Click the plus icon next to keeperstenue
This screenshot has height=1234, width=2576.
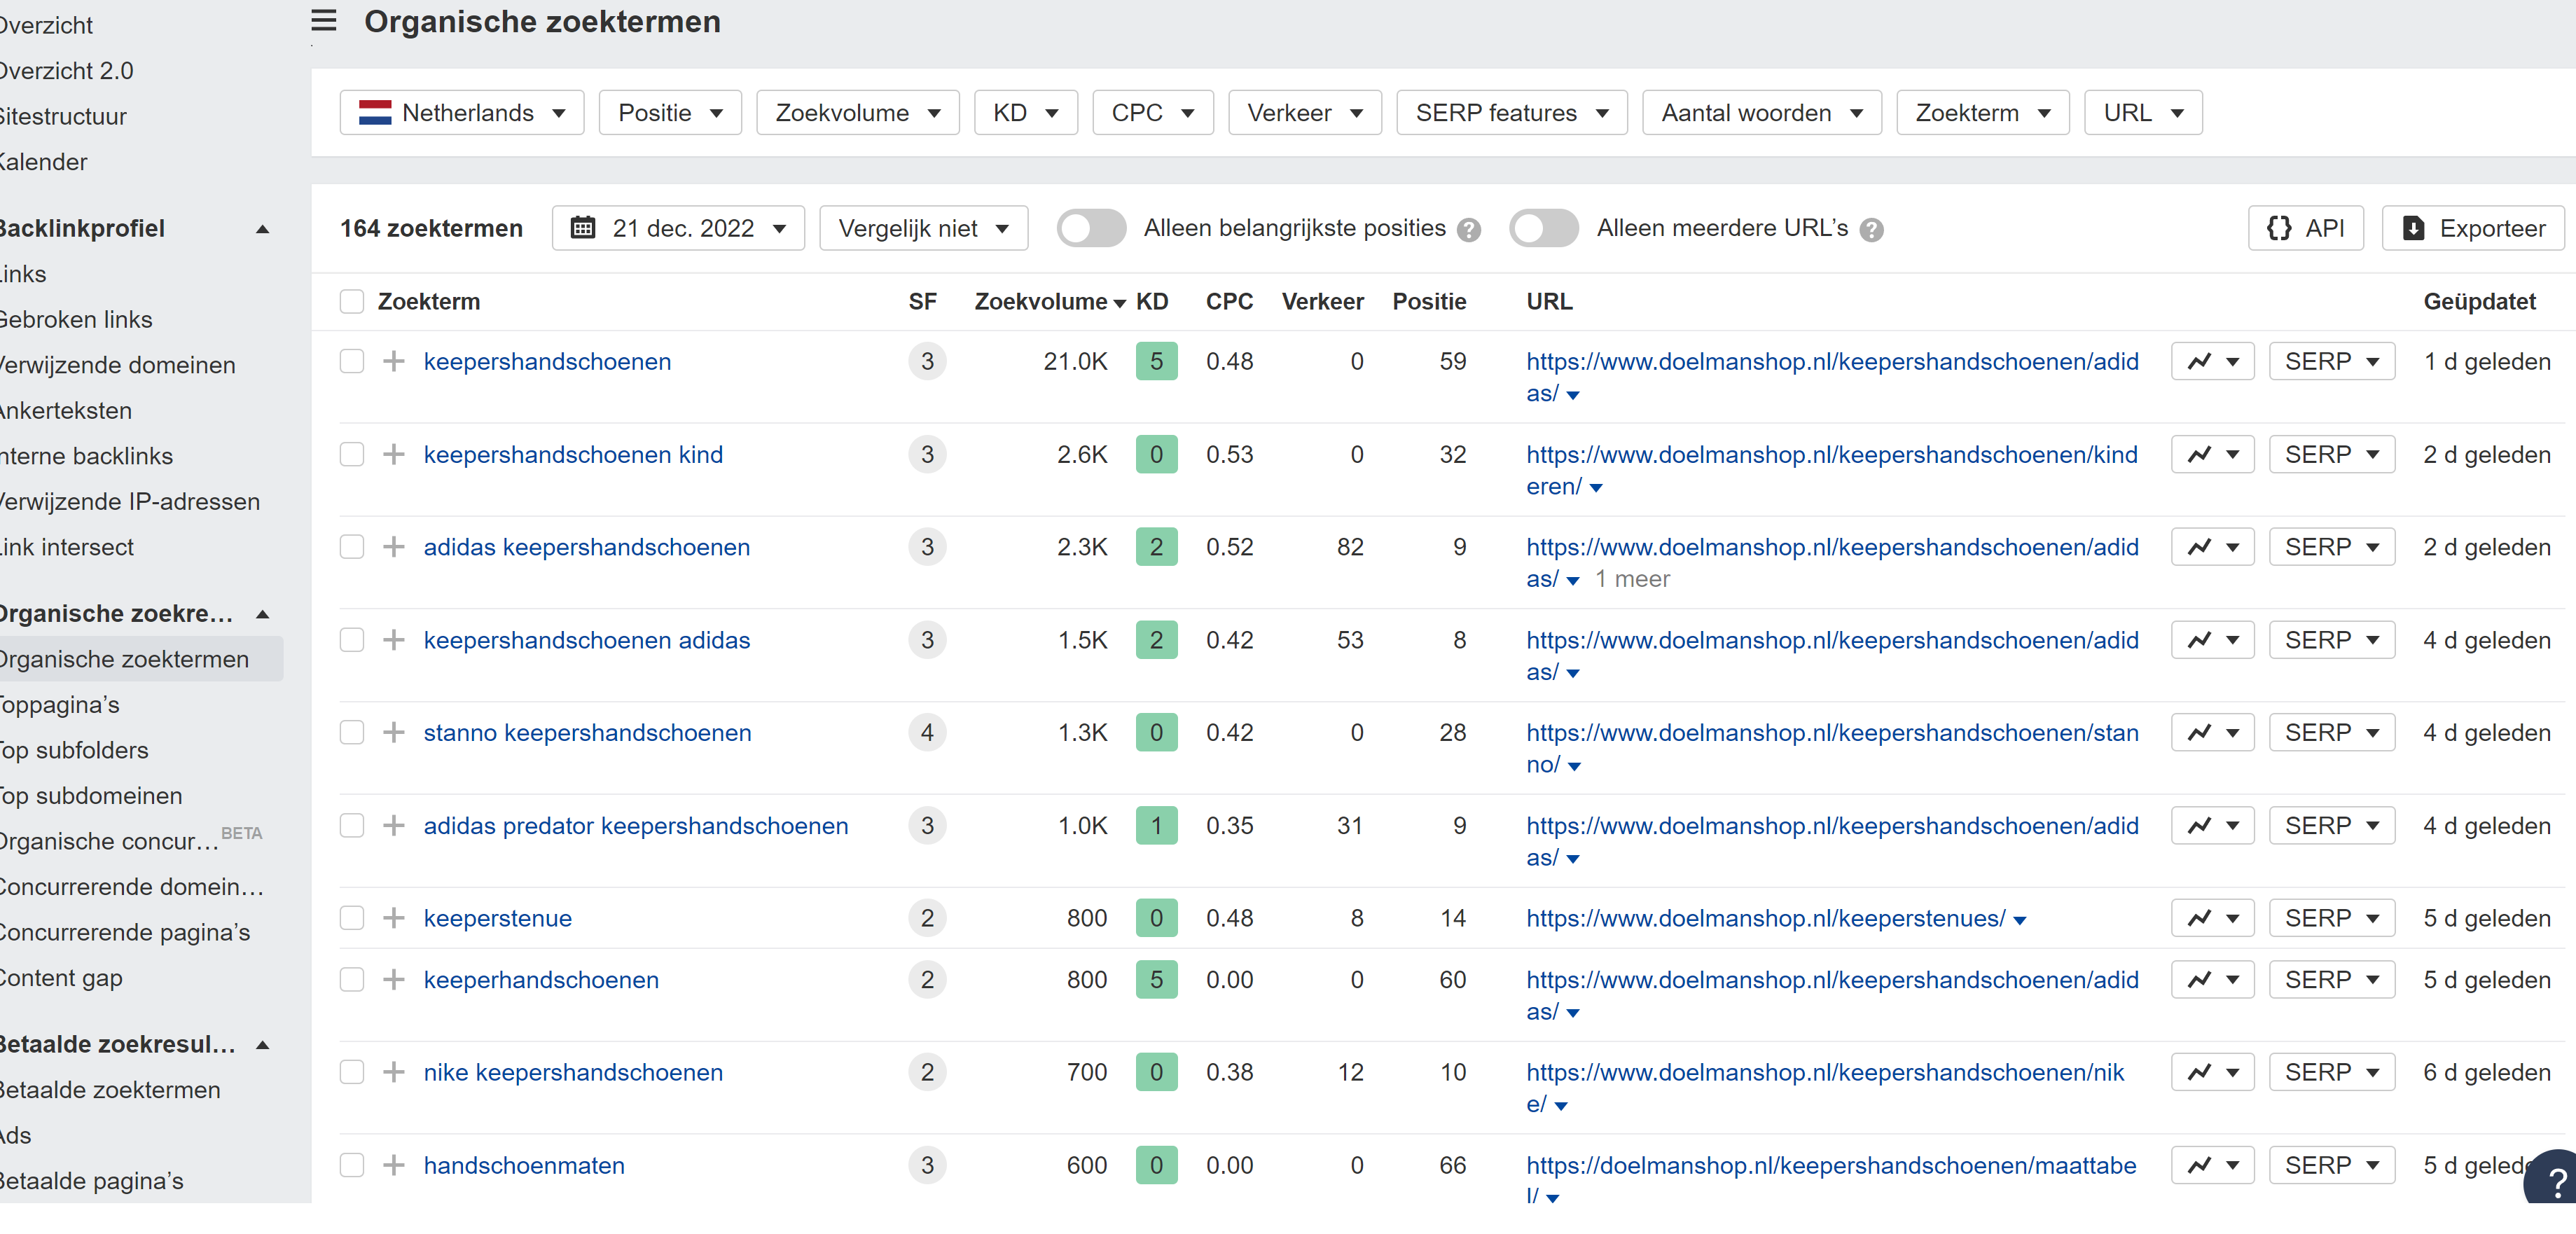394,918
